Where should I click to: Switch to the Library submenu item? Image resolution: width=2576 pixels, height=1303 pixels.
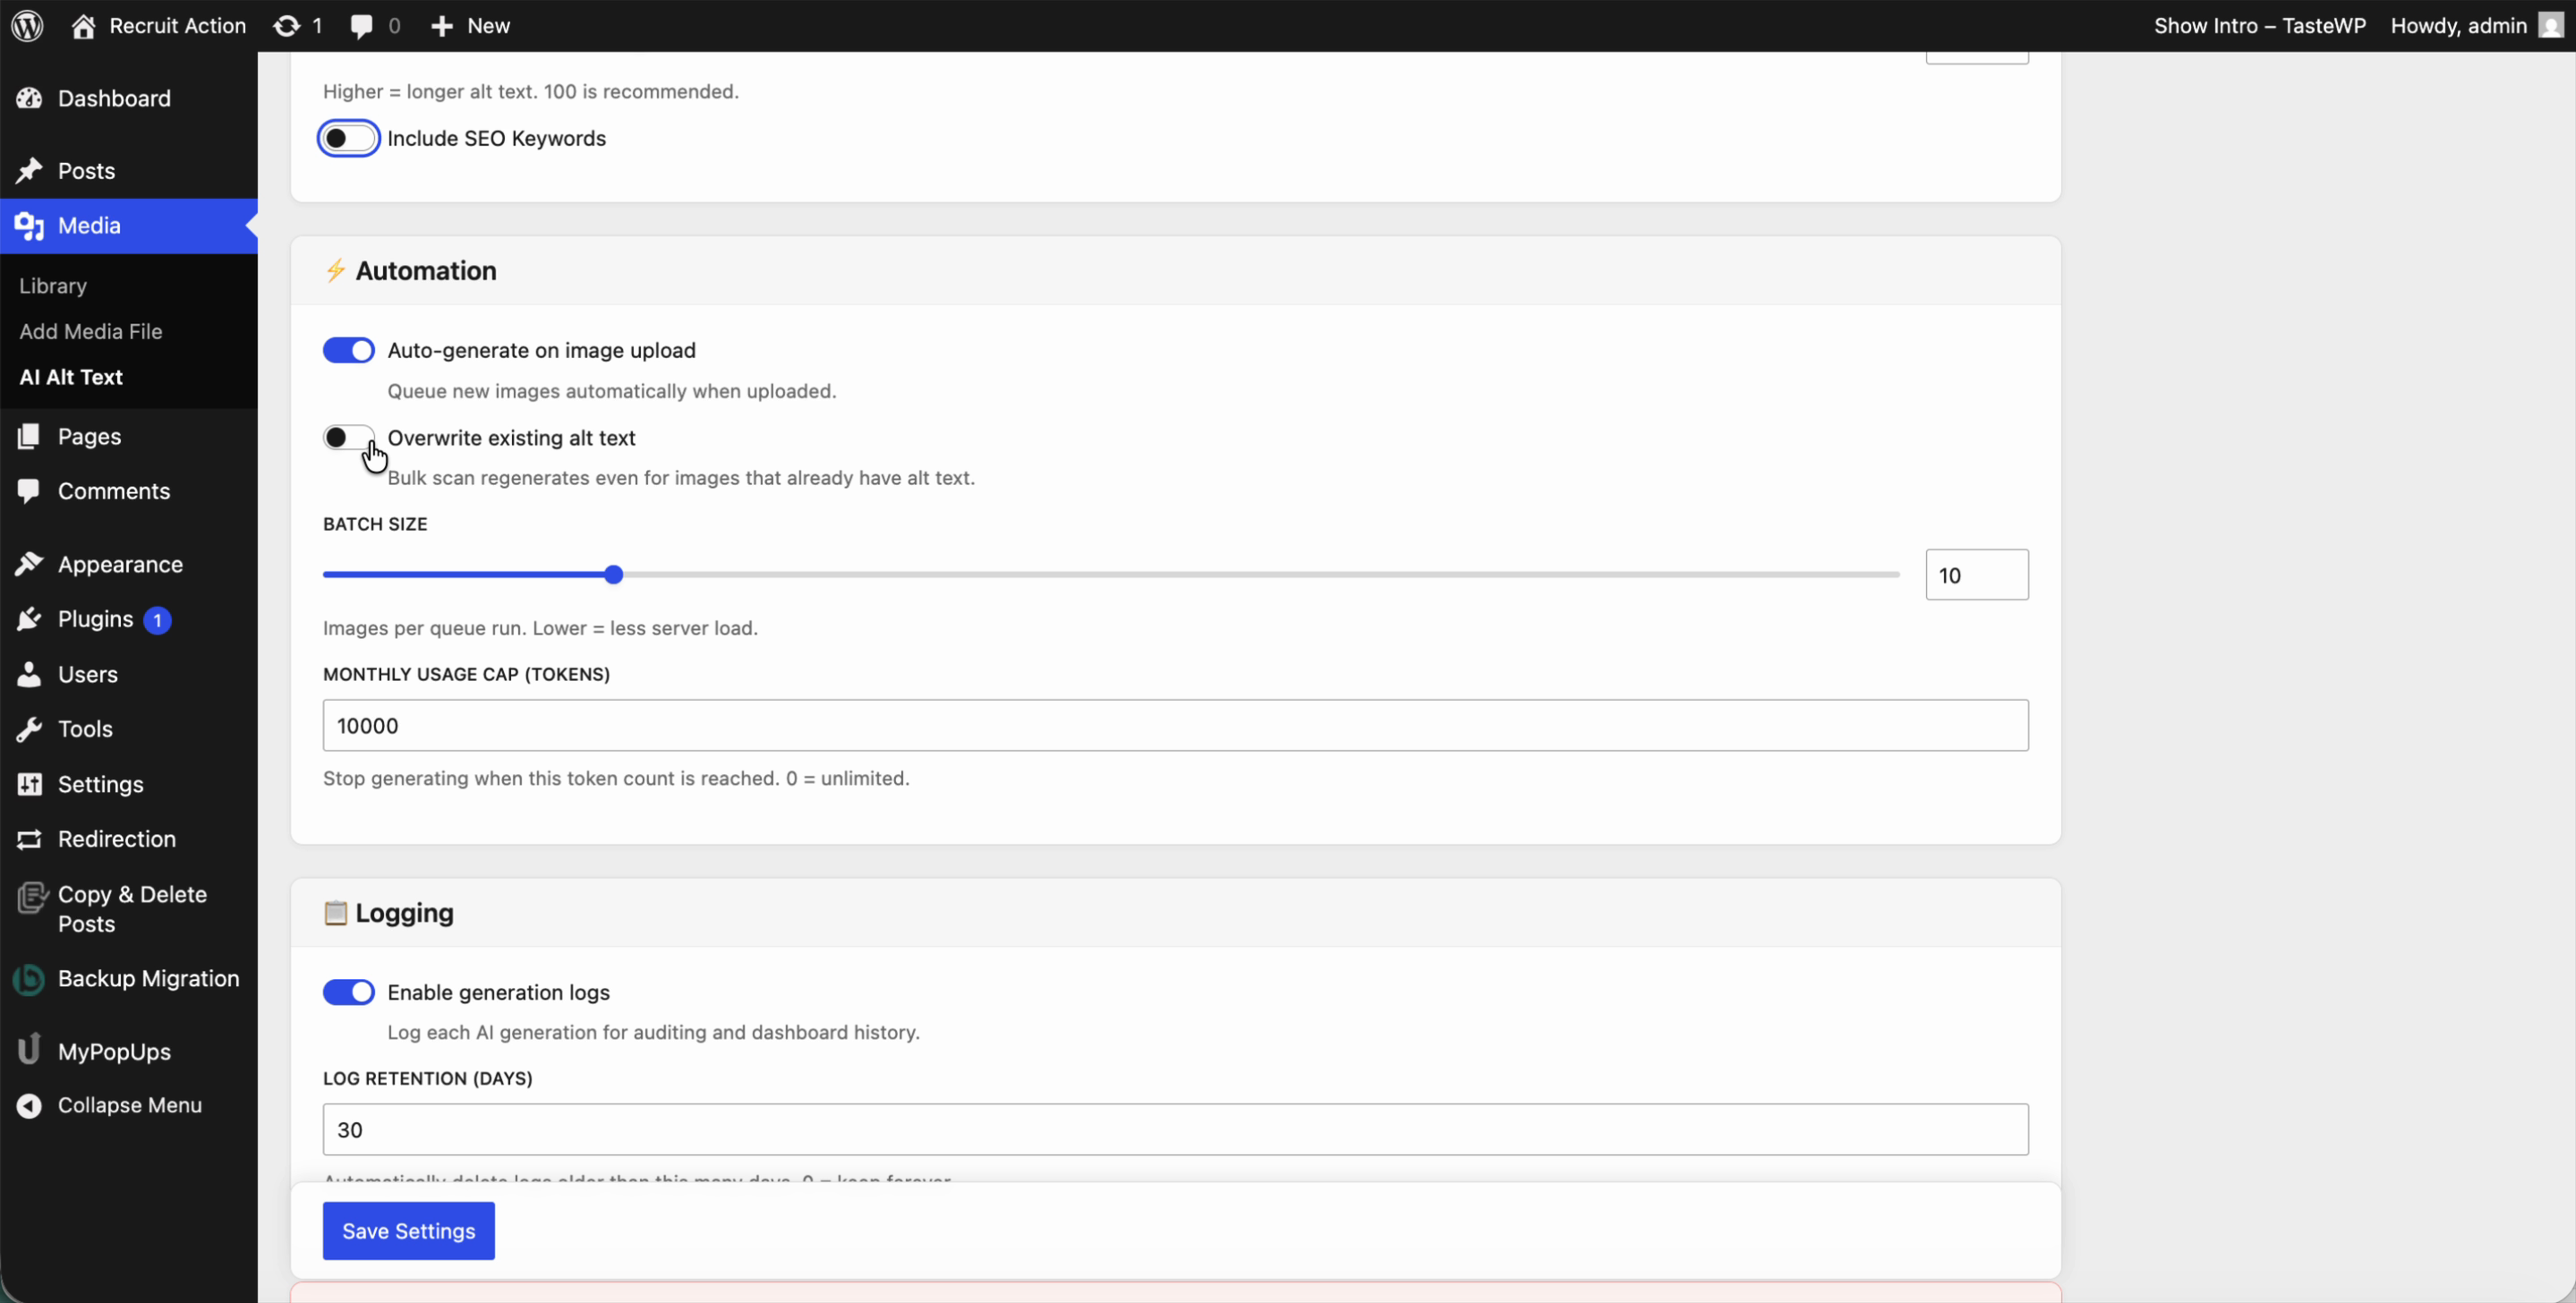pyautogui.click(x=52, y=286)
